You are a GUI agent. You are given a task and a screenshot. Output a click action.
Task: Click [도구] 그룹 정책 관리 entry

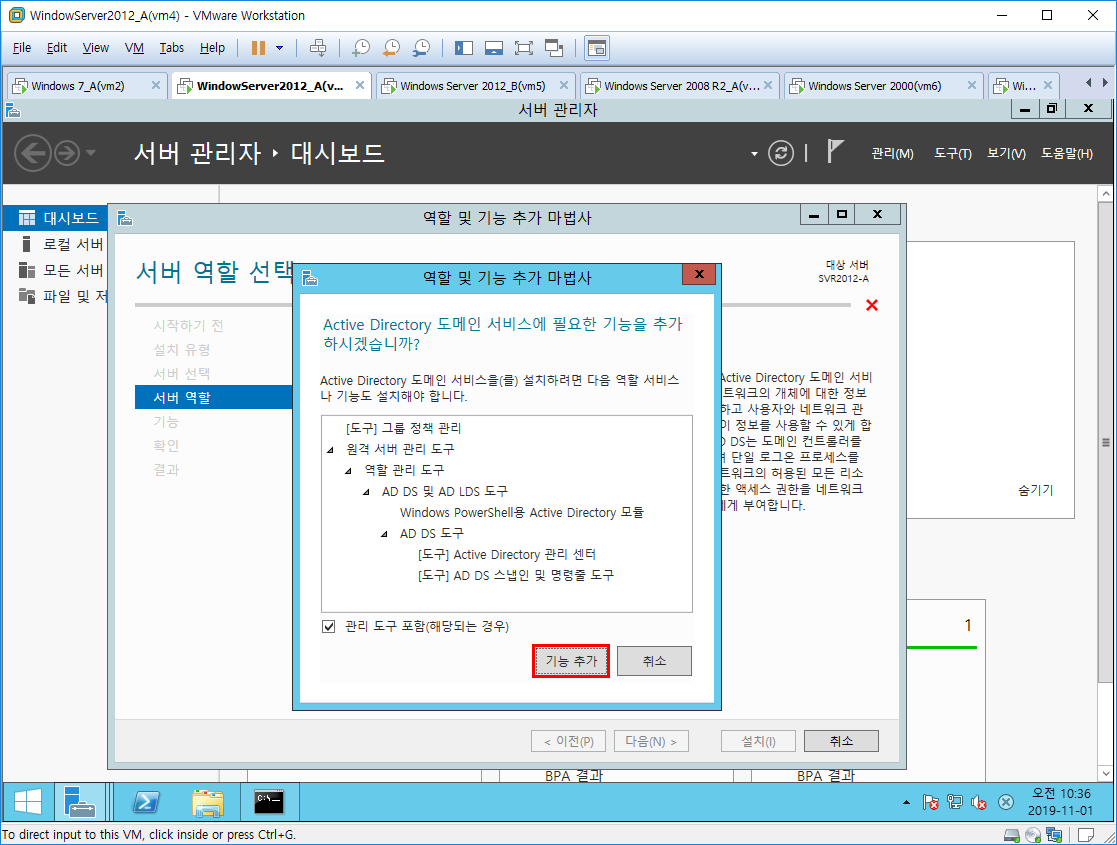point(403,428)
